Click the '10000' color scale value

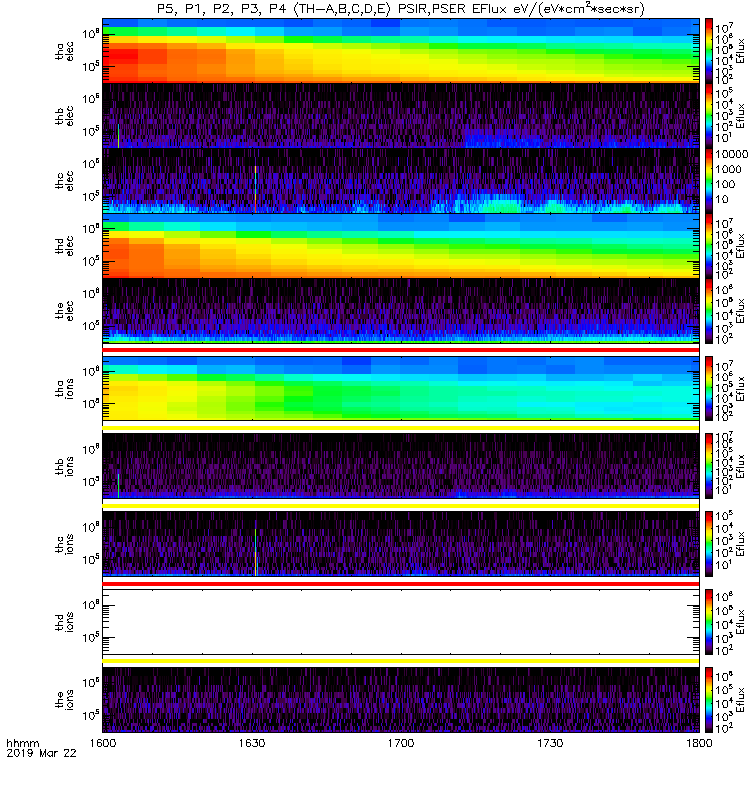732,154
